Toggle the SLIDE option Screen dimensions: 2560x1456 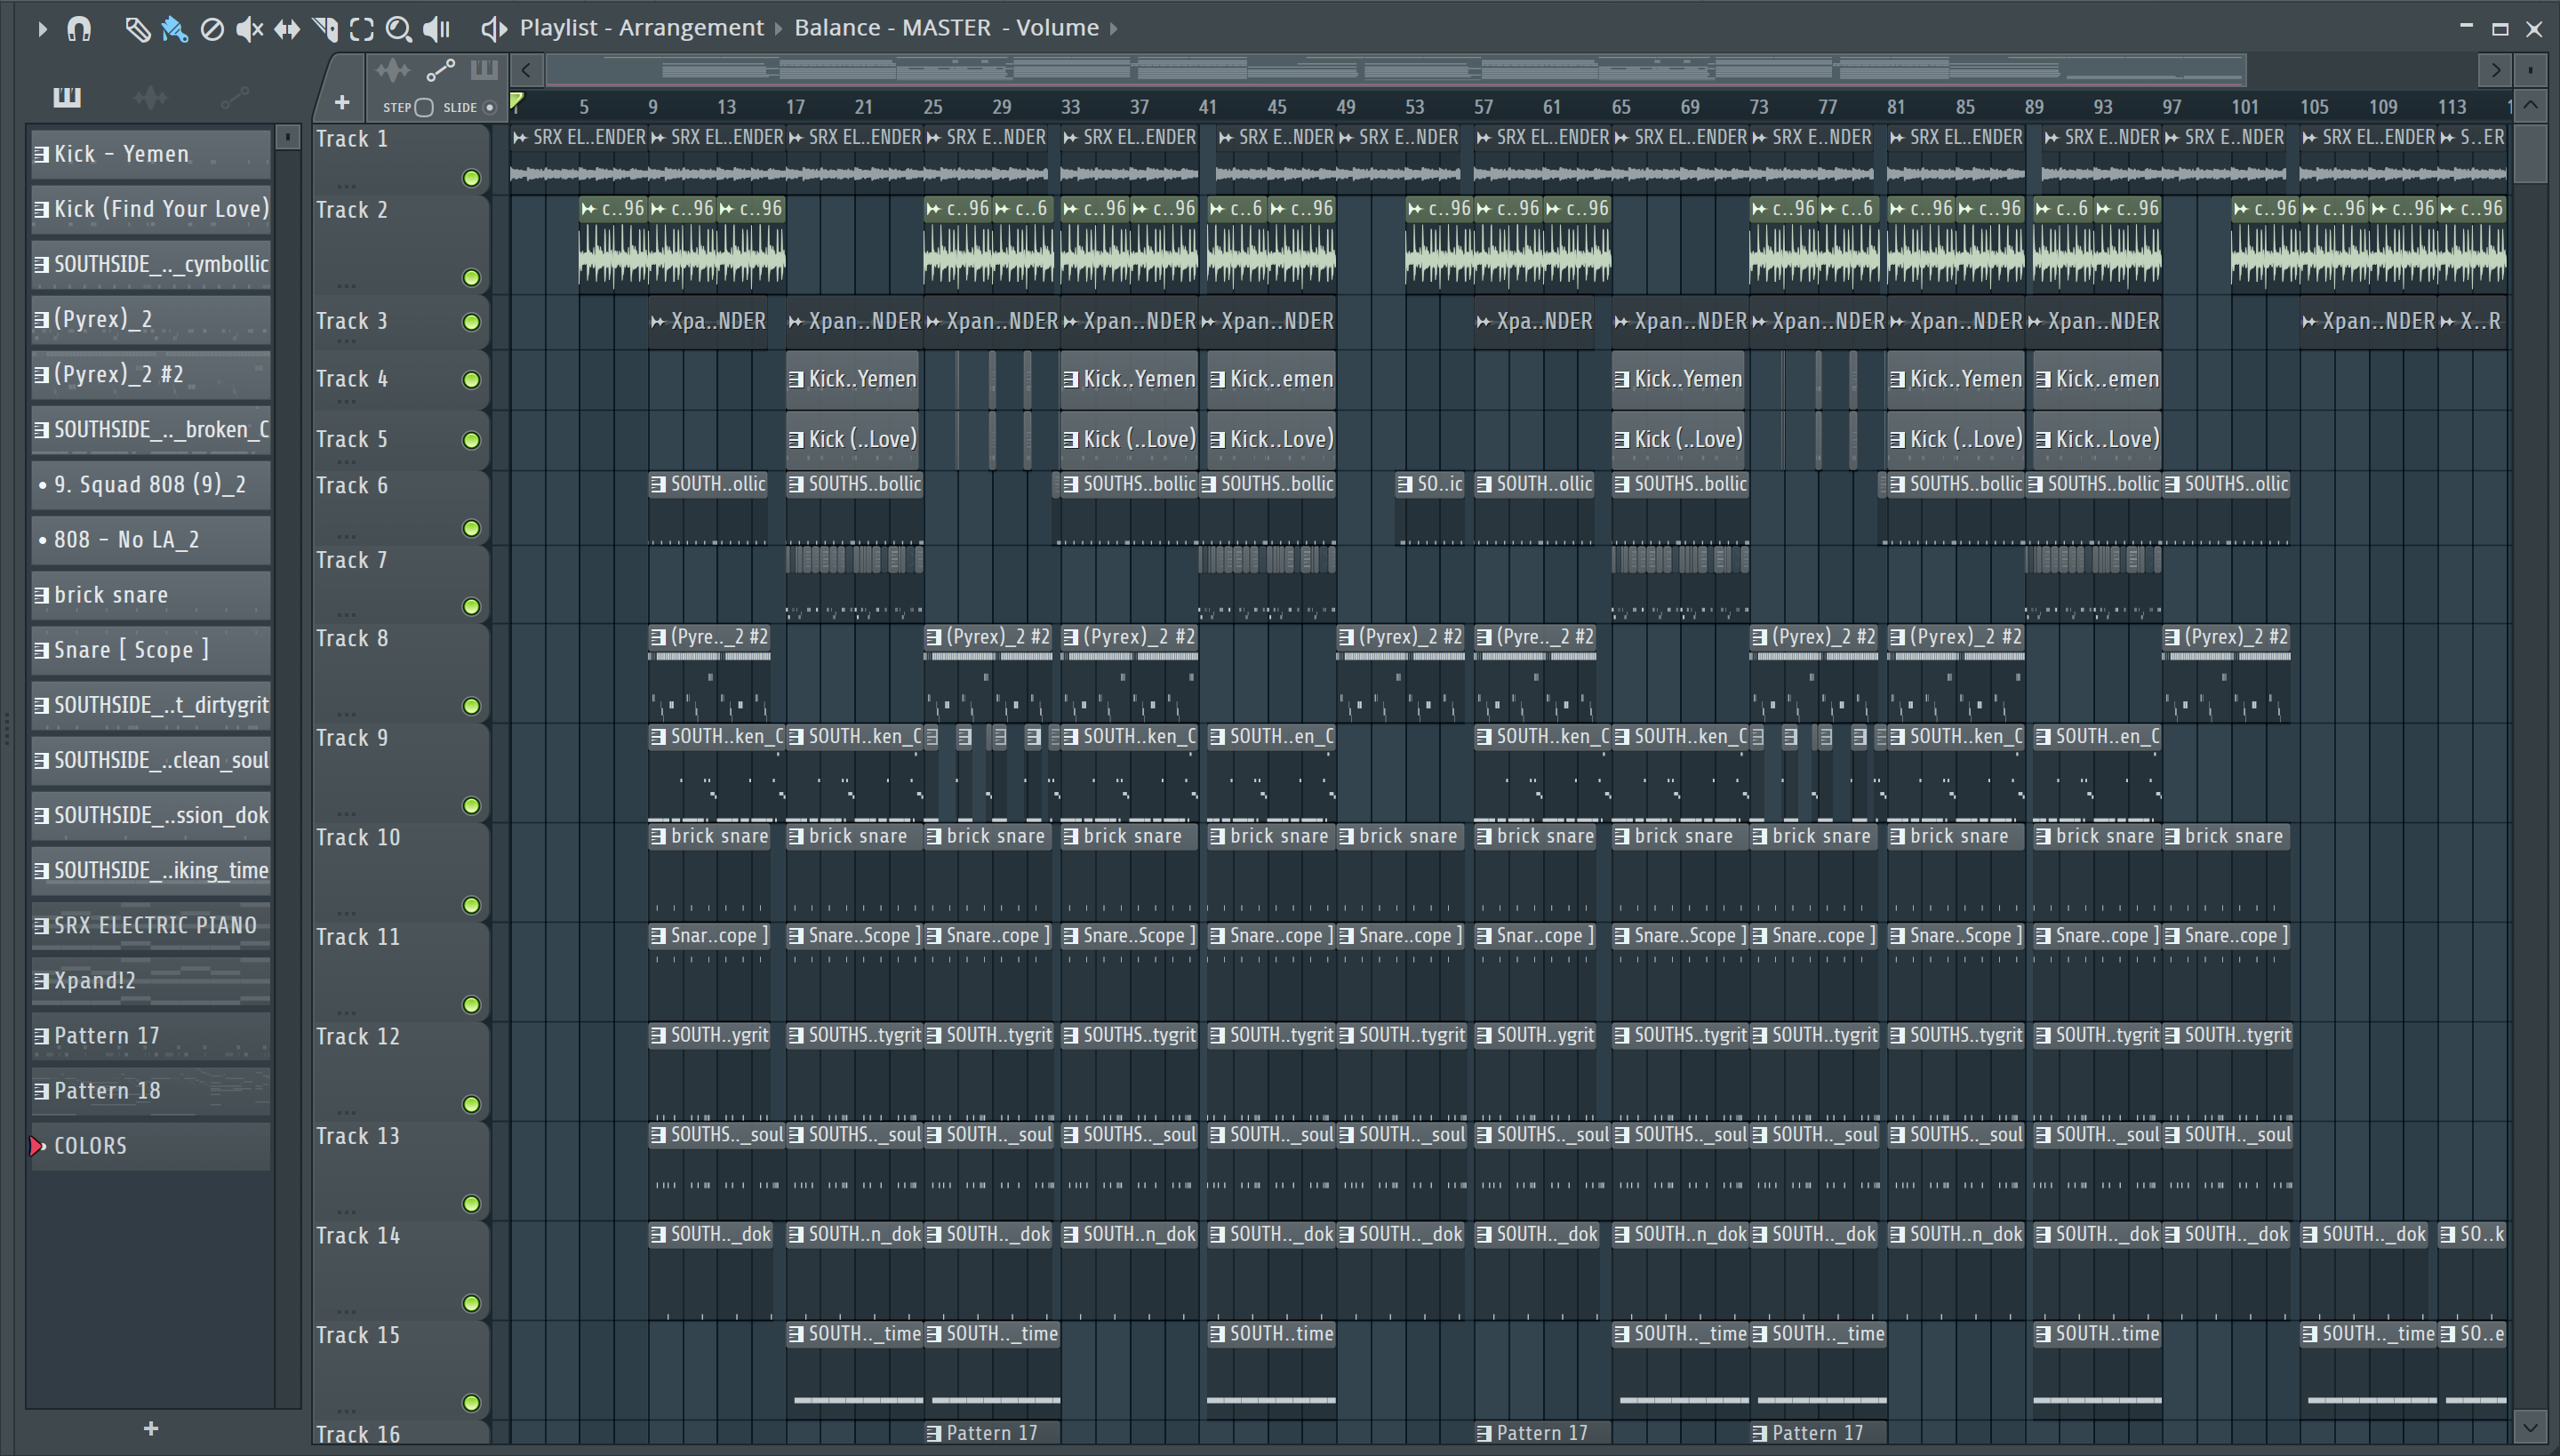489,107
